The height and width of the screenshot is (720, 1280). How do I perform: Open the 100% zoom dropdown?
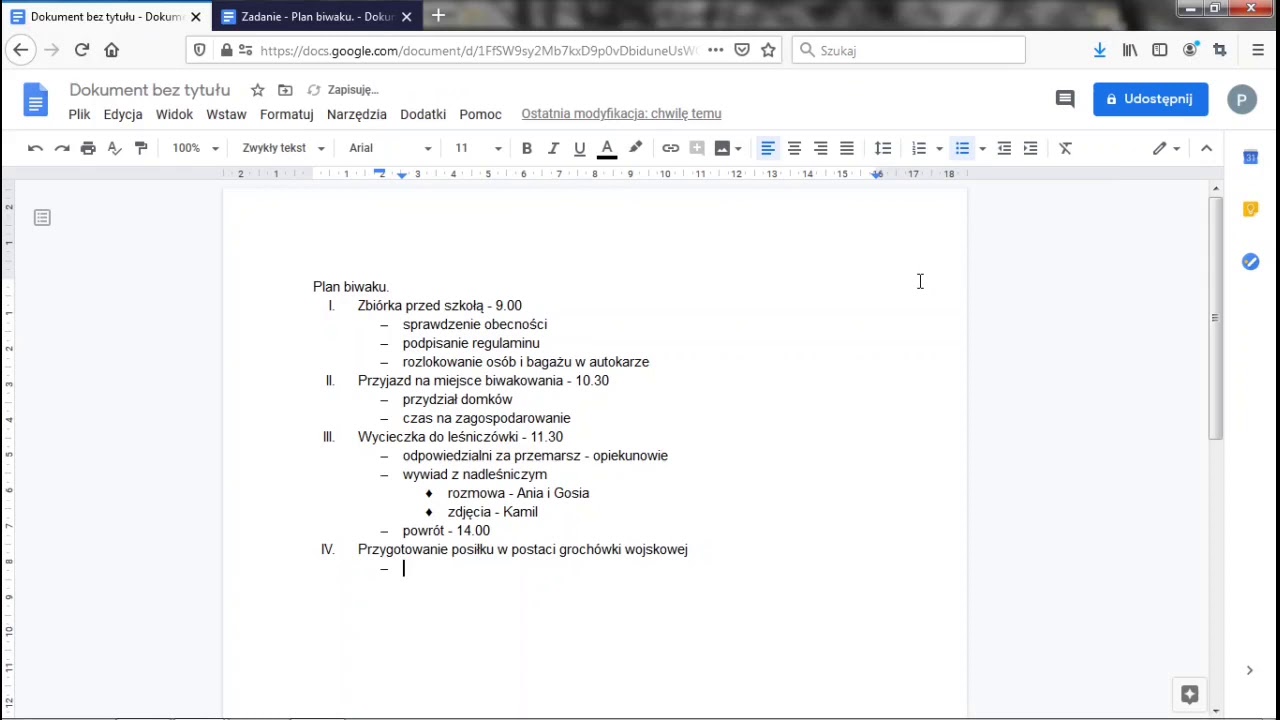click(195, 148)
